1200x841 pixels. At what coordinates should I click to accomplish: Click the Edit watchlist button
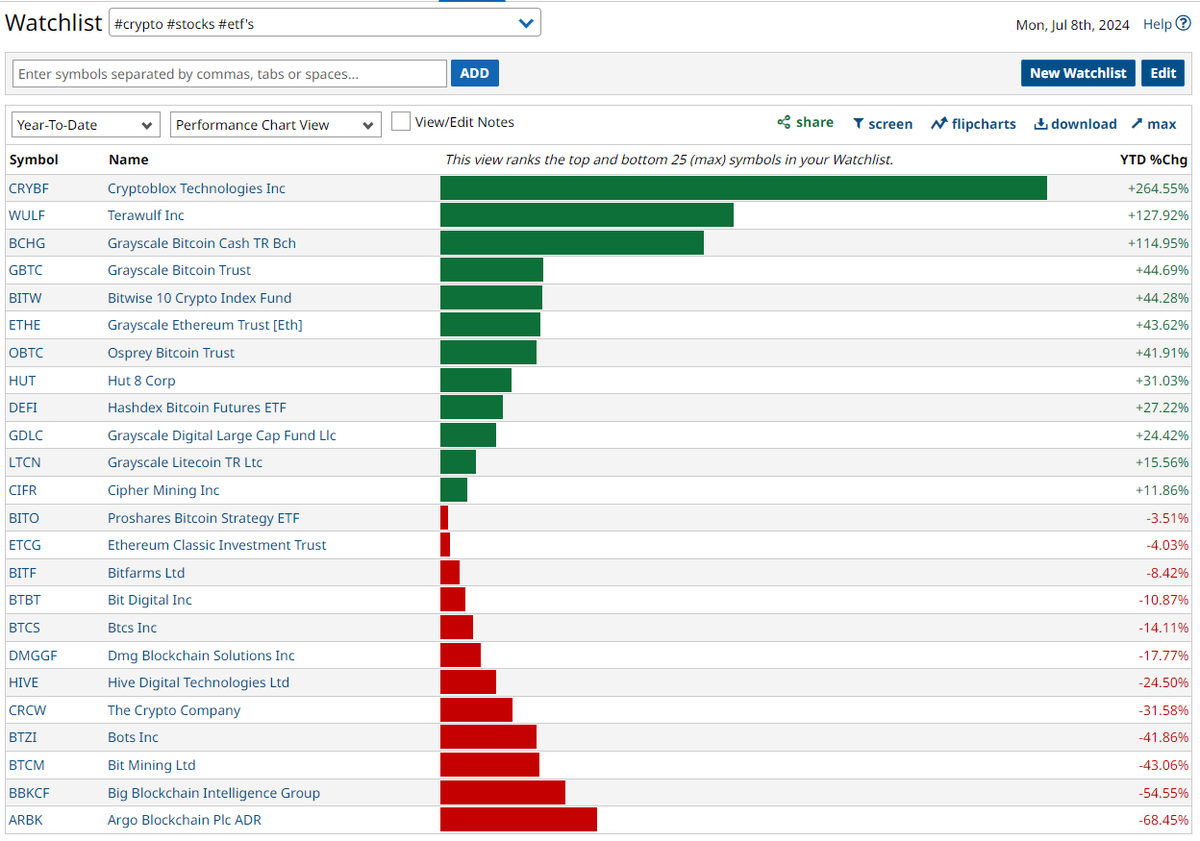pyautogui.click(x=1163, y=73)
